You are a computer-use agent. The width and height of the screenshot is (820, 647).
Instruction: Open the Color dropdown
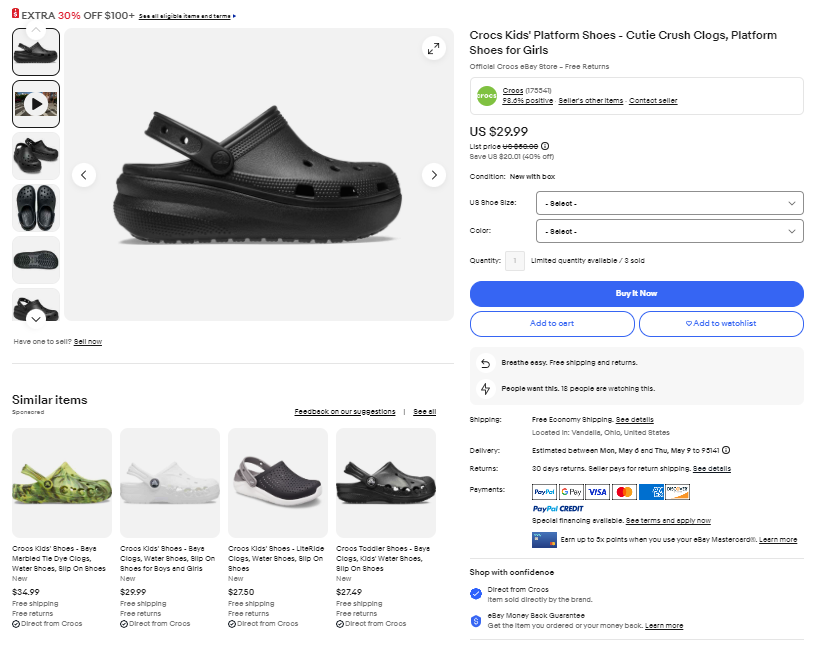669,231
